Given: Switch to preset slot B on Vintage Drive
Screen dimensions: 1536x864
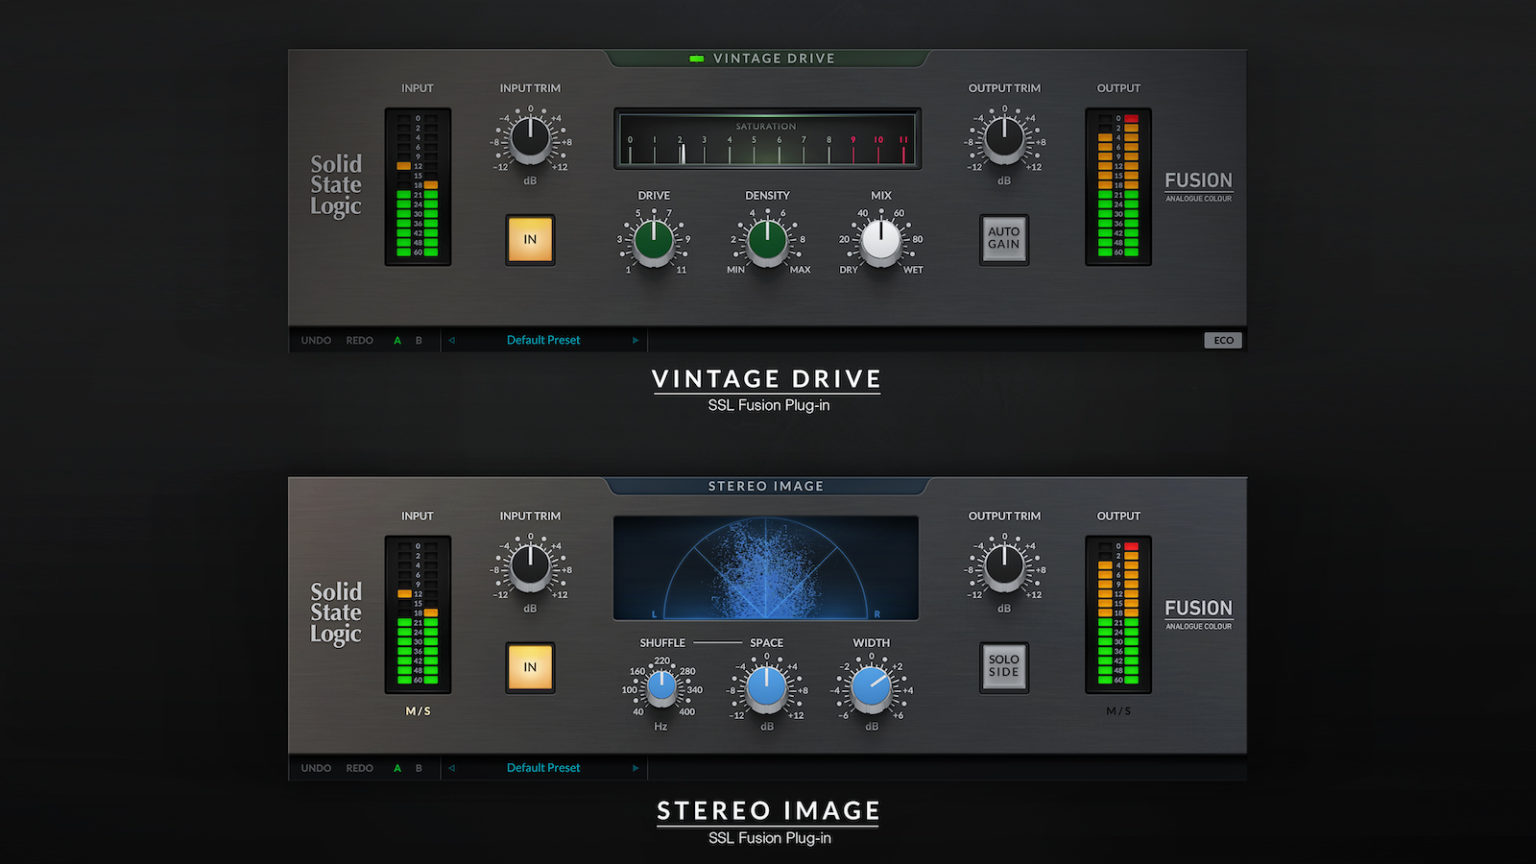Looking at the screenshot, I should pyautogui.click(x=418, y=340).
